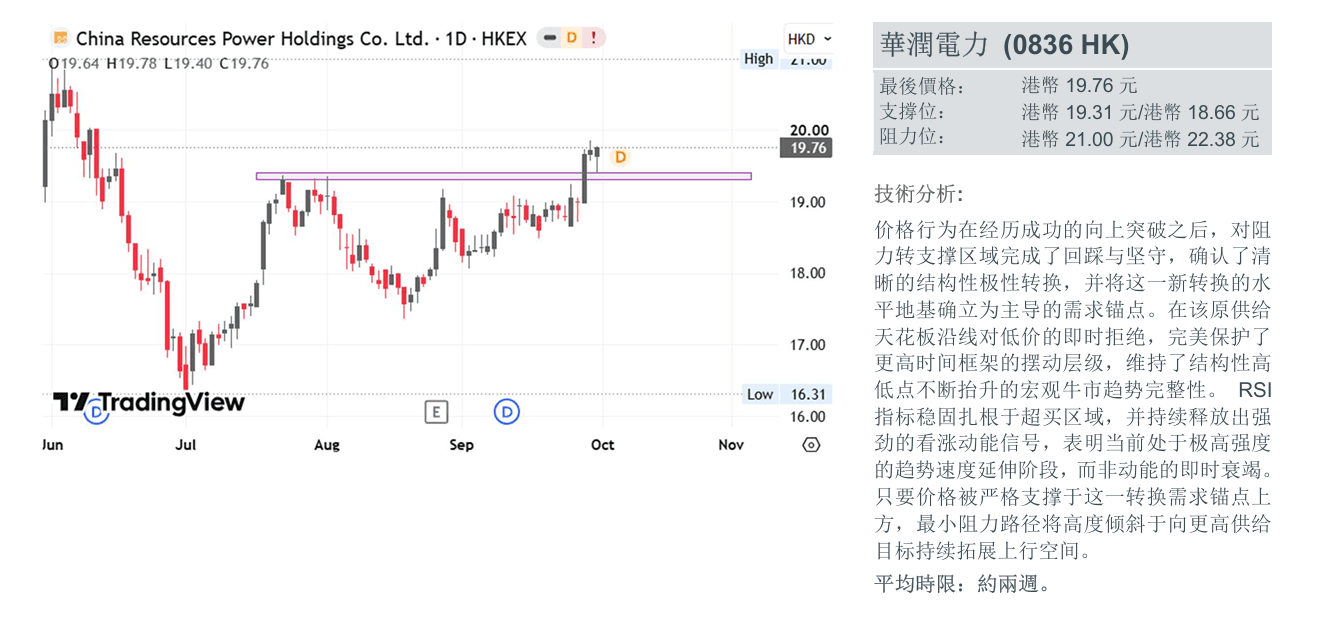Open chart settings icon at the time axis corner
The height and width of the screenshot is (620, 1330).
[x=811, y=445]
